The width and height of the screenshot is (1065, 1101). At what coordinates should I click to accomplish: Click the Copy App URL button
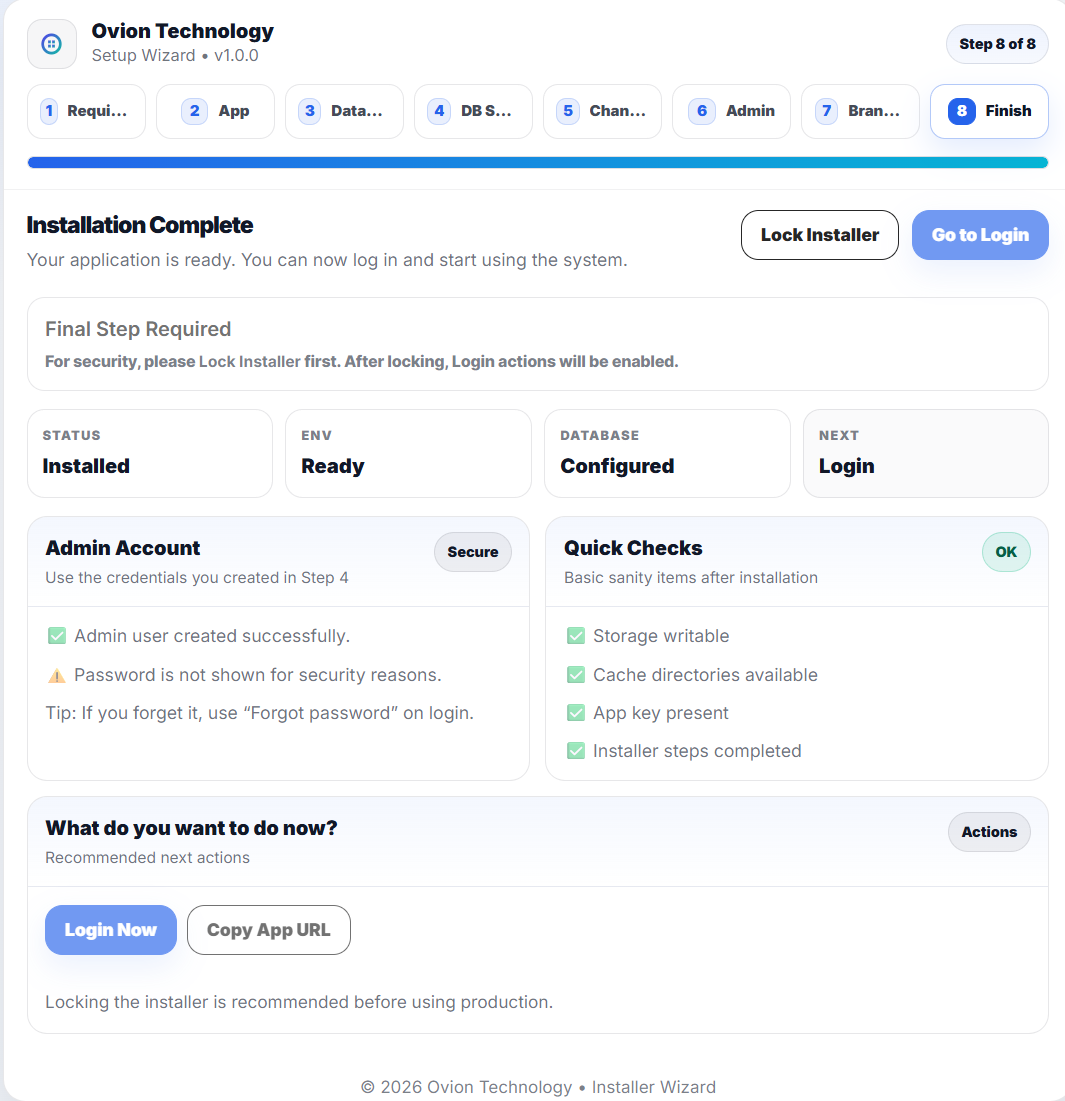(x=268, y=930)
